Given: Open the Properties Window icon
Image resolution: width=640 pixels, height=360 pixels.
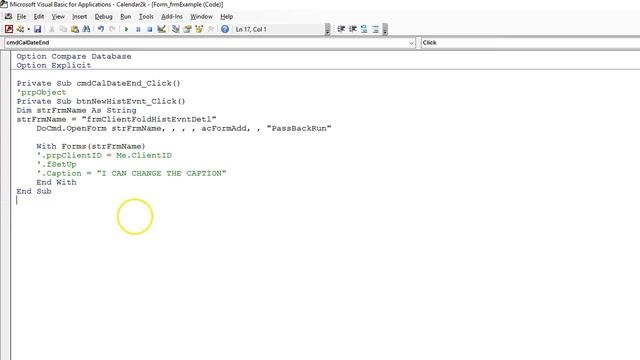Looking at the screenshot, I should point(187,29).
